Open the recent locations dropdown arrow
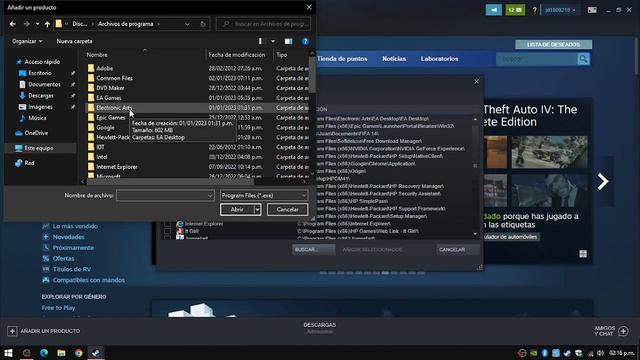Screen dimensions: 640x360 (x=38, y=24)
